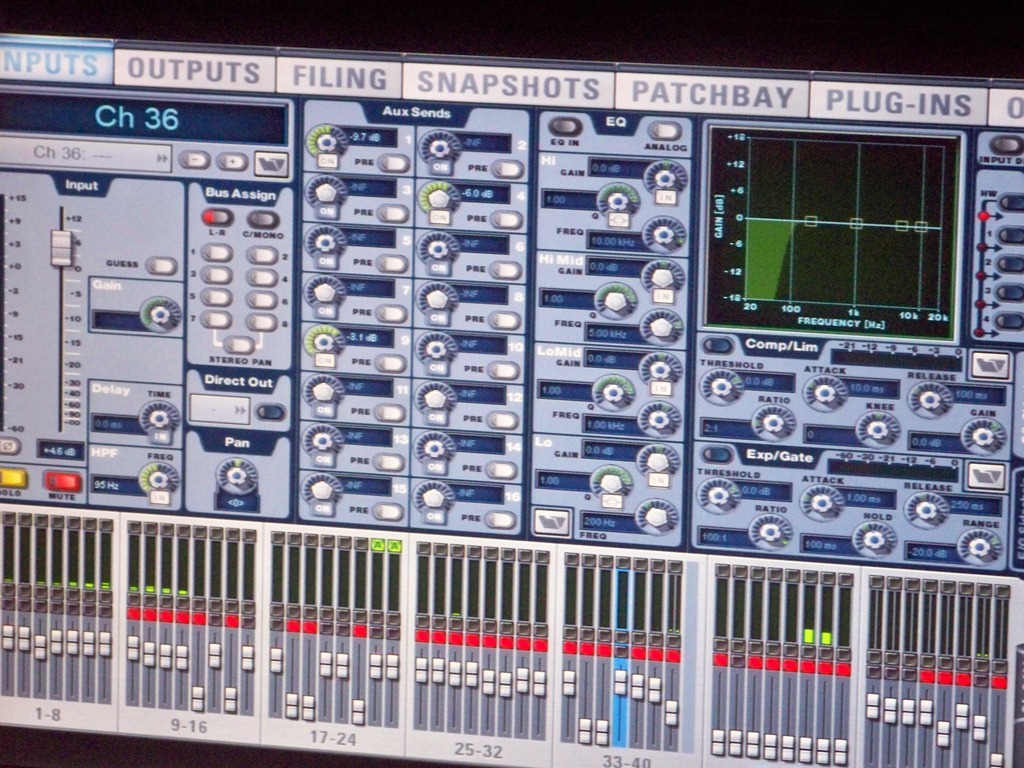Toggle the Hi band shelf shape button
Viewport: 1024px width, 768px height.
pos(616,221)
